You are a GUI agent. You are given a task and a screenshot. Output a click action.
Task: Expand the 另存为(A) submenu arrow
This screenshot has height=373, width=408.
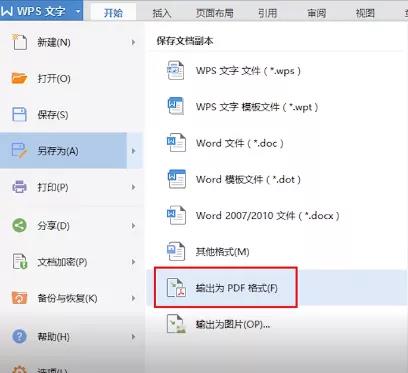point(133,151)
